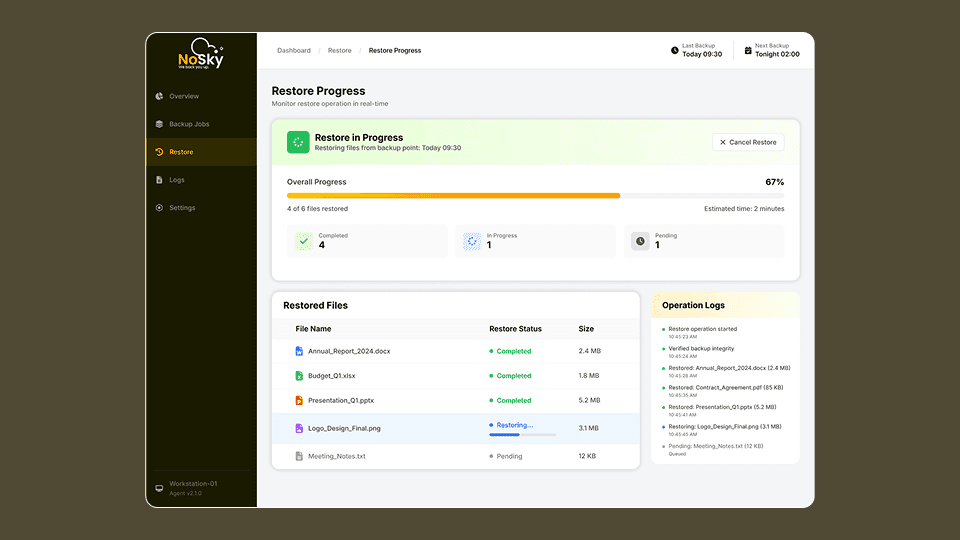Open the Logs sidebar section

(176, 180)
